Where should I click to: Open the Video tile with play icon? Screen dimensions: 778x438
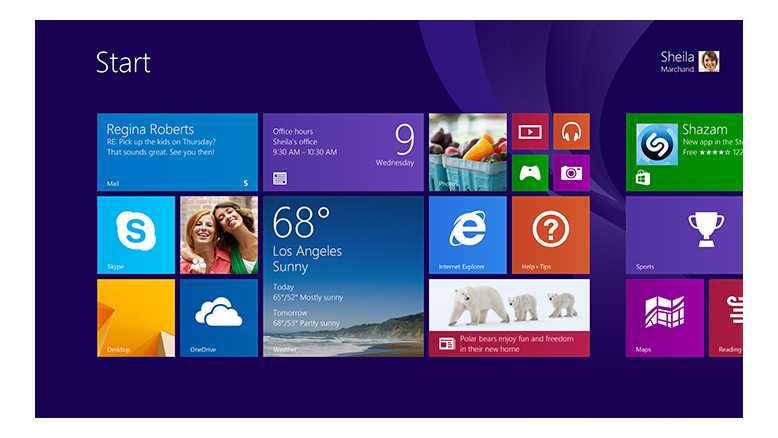pyautogui.click(x=530, y=131)
